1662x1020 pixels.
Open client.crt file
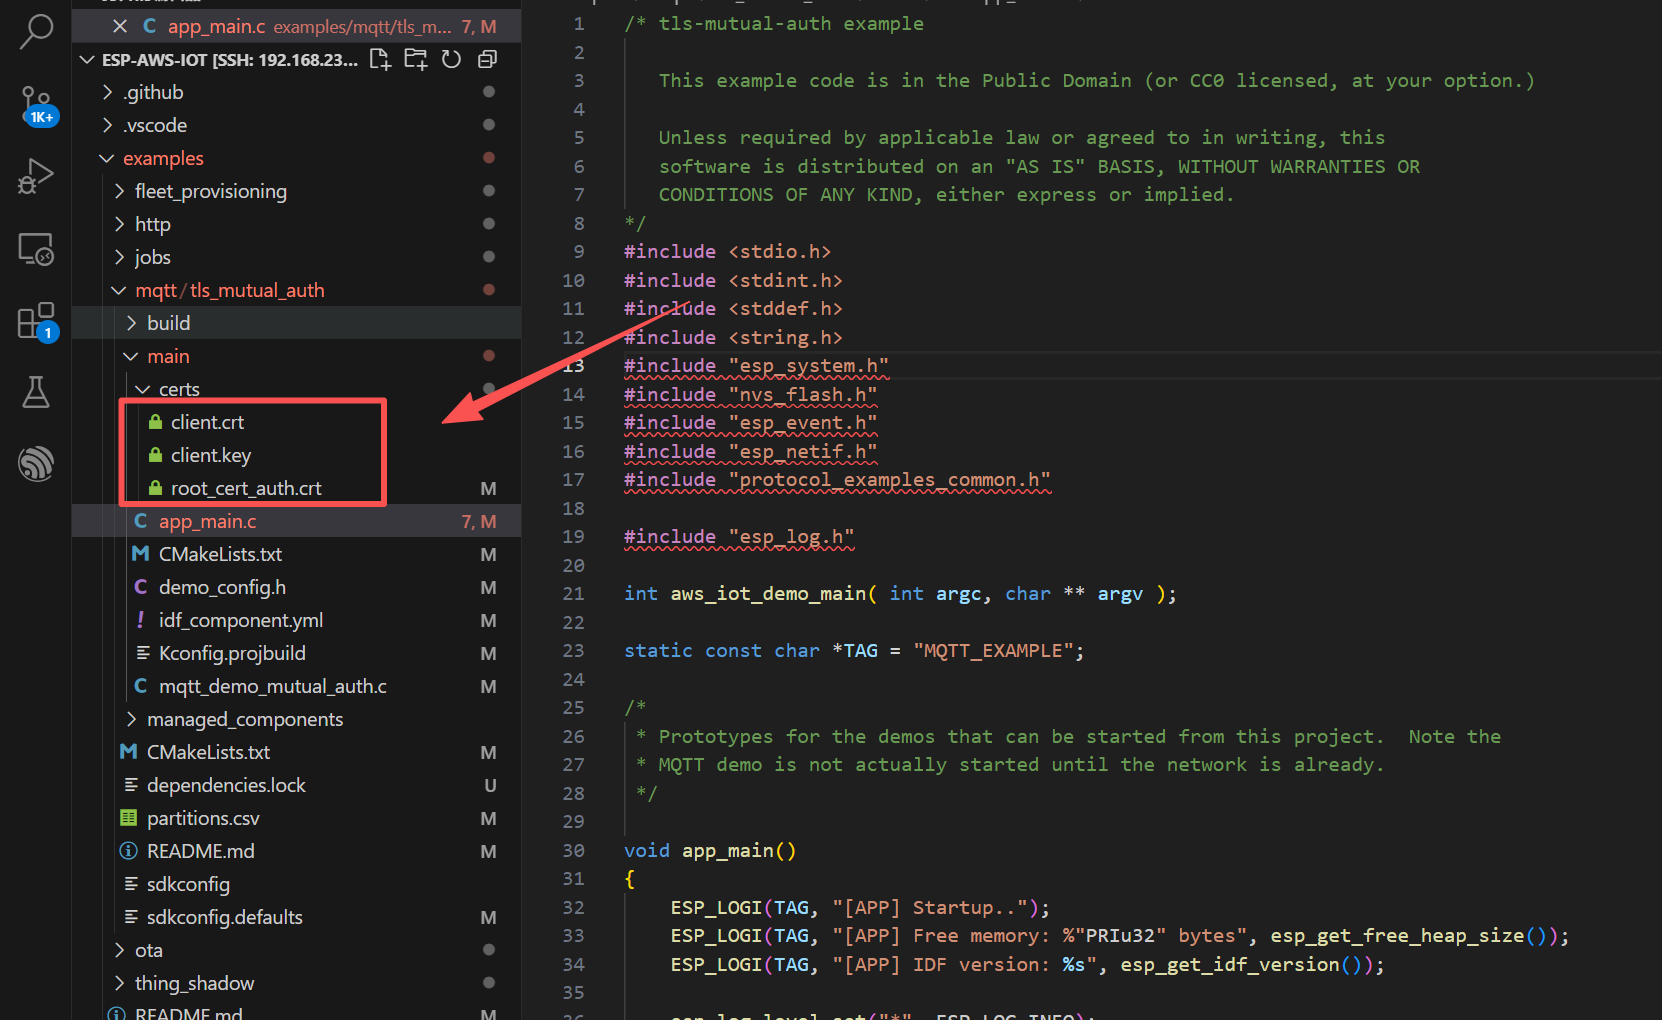(296, 422)
